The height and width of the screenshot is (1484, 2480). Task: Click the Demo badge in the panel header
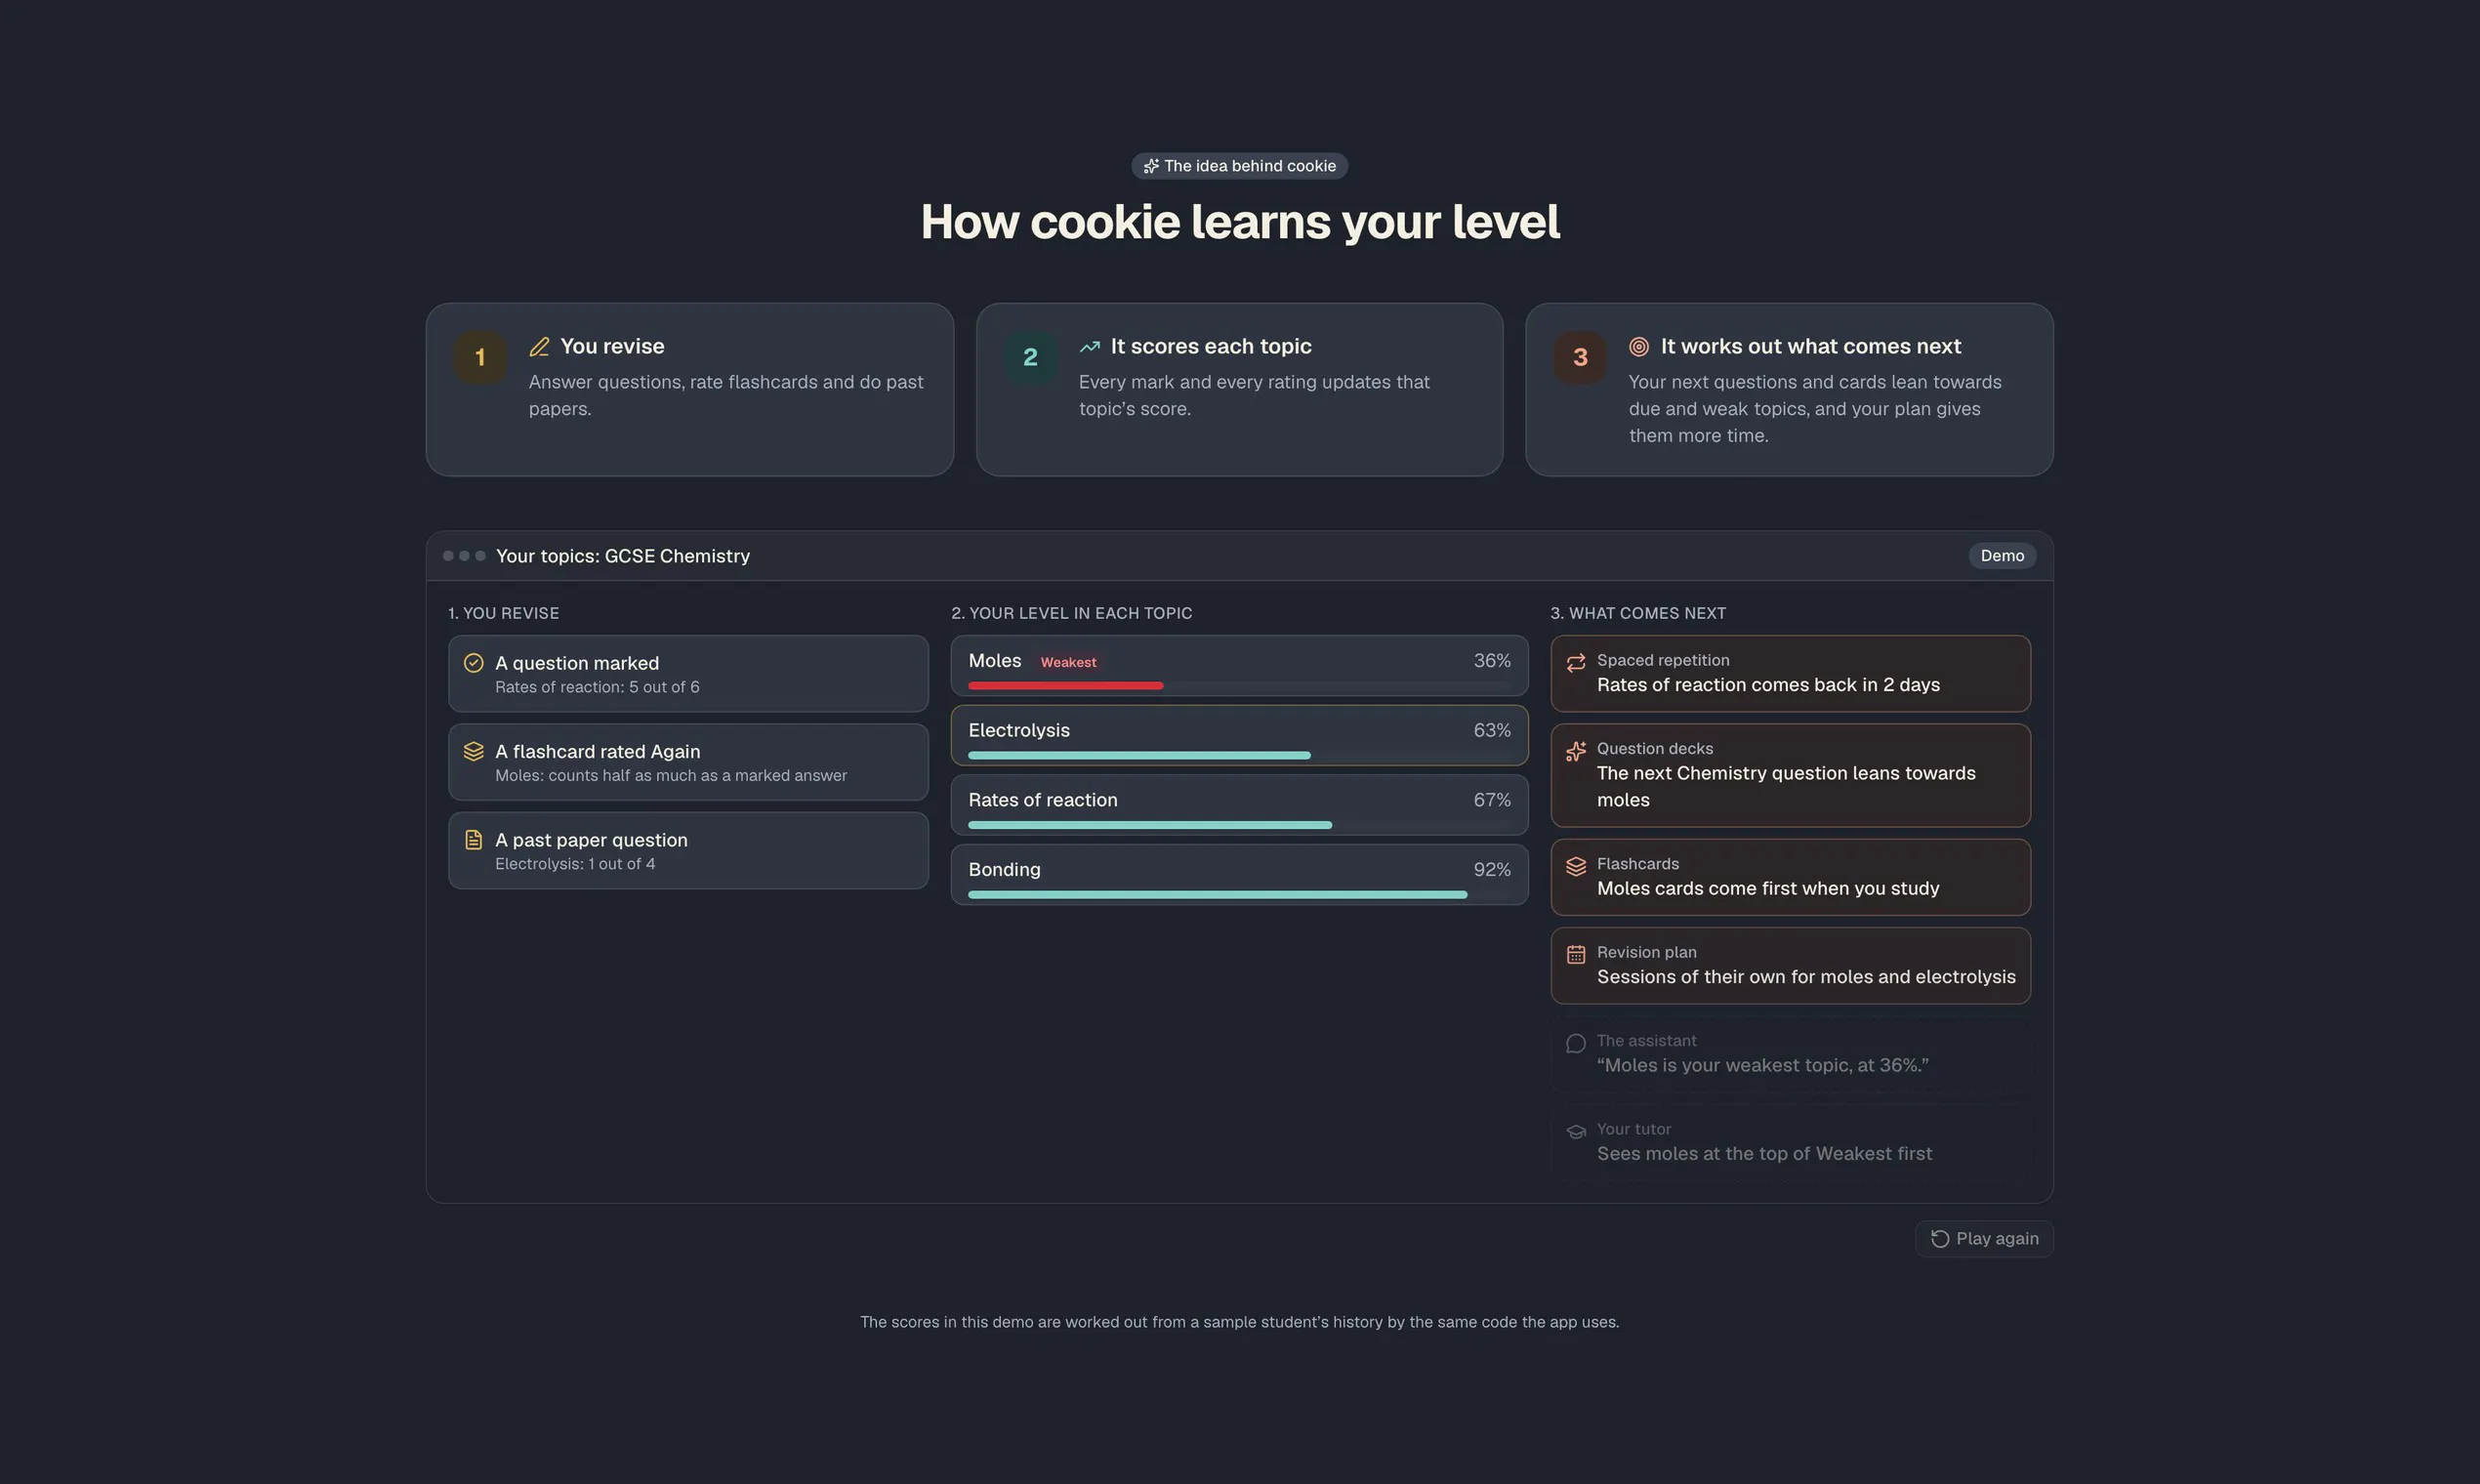pyautogui.click(x=2002, y=555)
